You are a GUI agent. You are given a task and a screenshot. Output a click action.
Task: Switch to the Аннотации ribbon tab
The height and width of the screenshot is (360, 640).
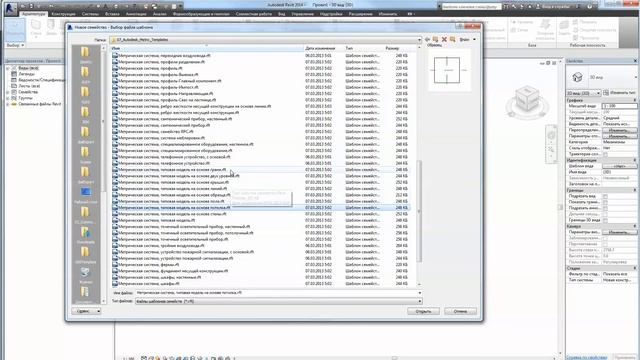[x=136, y=14]
